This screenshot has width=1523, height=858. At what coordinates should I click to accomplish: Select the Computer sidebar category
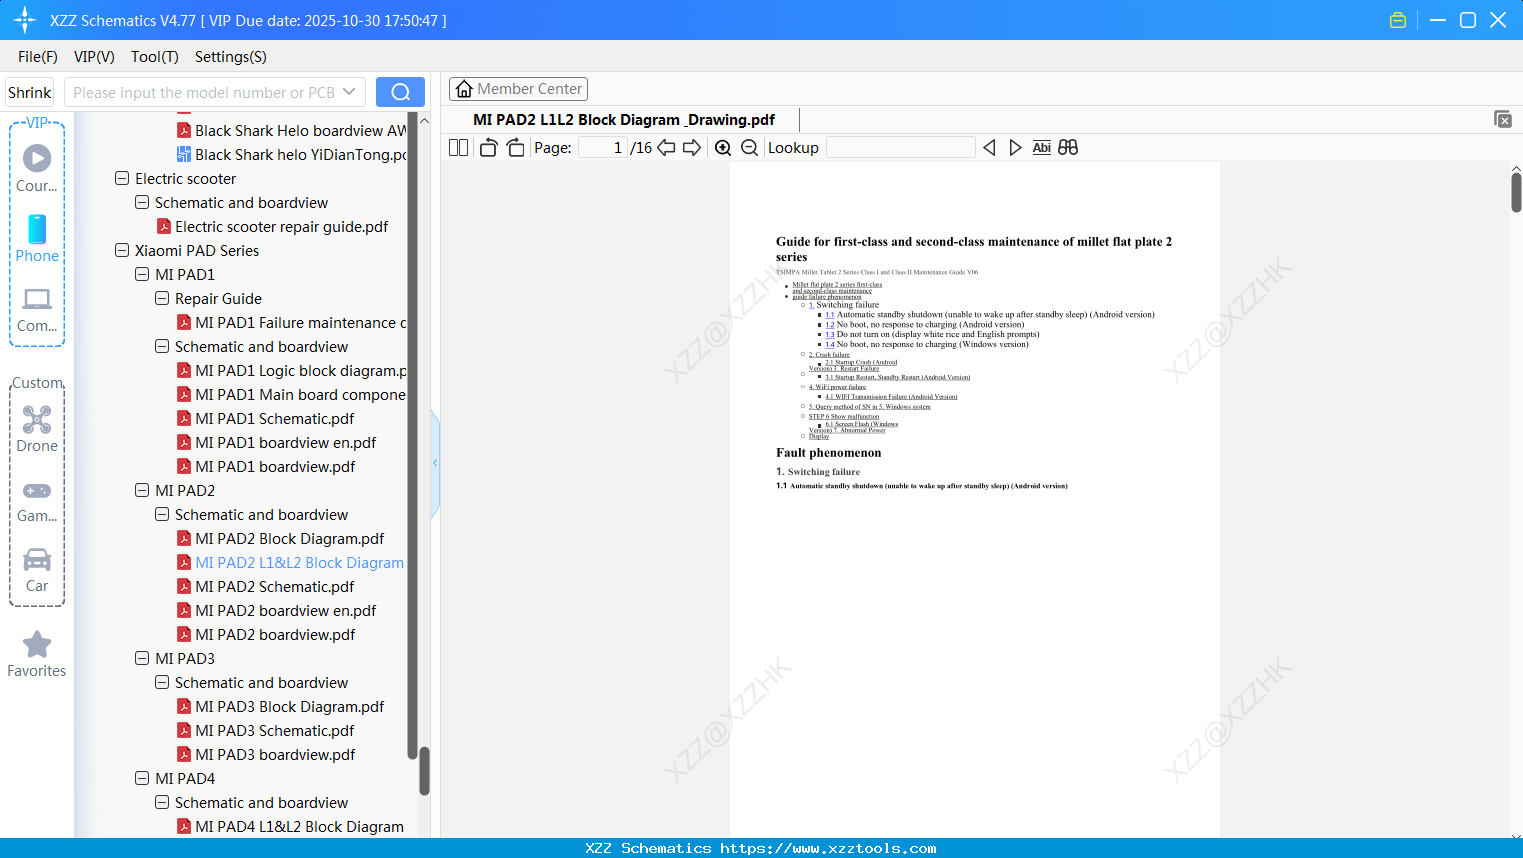pyautogui.click(x=37, y=309)
